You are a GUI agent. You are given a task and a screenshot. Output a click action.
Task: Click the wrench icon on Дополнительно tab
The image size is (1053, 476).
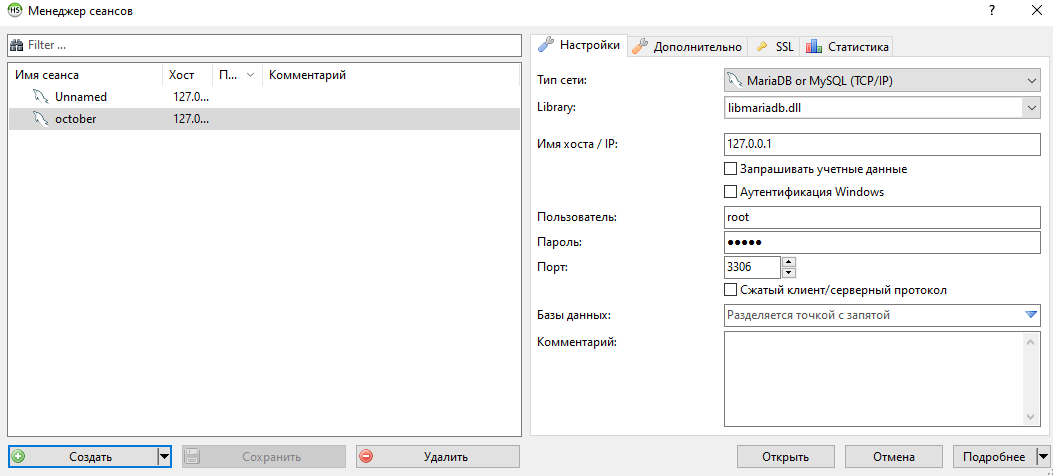tap(640, 46)
